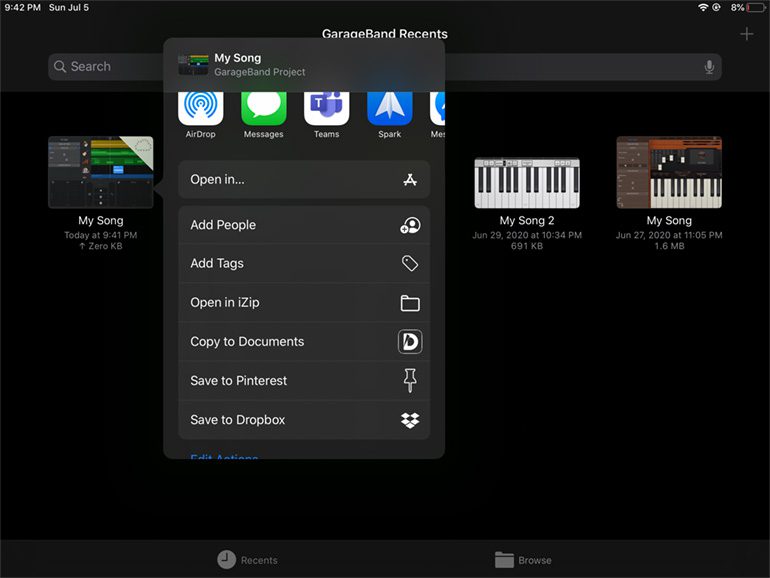Tap the add-person icon beside Add People
Image resolution: width=770 pixels, height=578 pixels.
point(410,225)
